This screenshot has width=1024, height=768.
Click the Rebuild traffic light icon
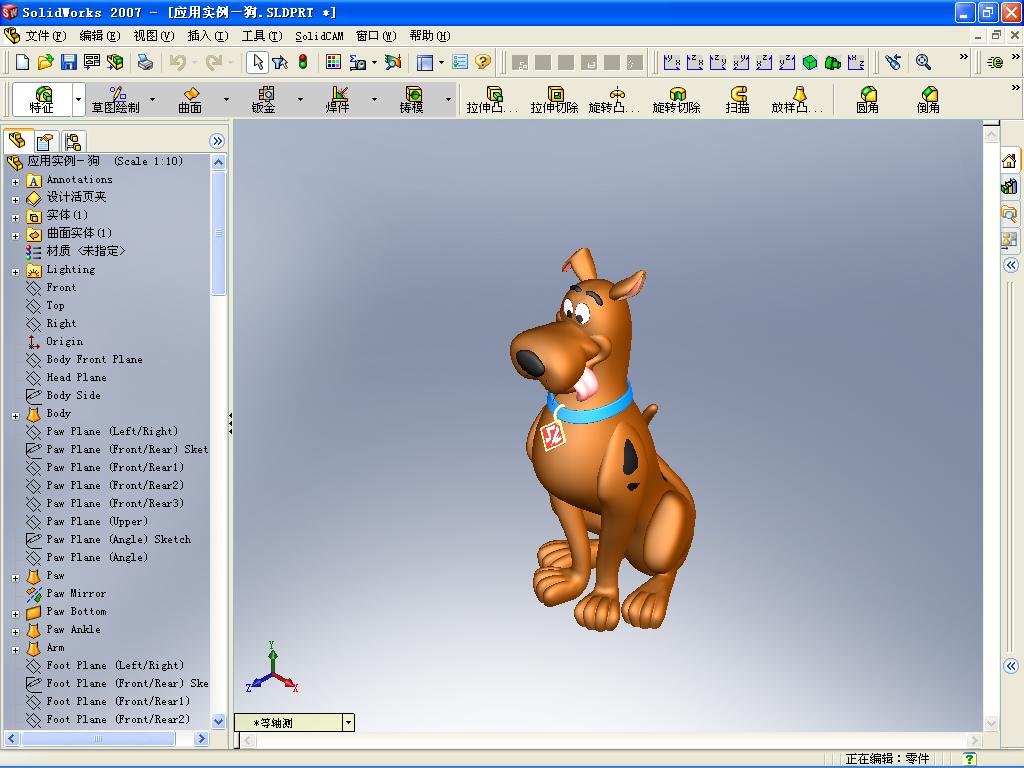point(303,62)
